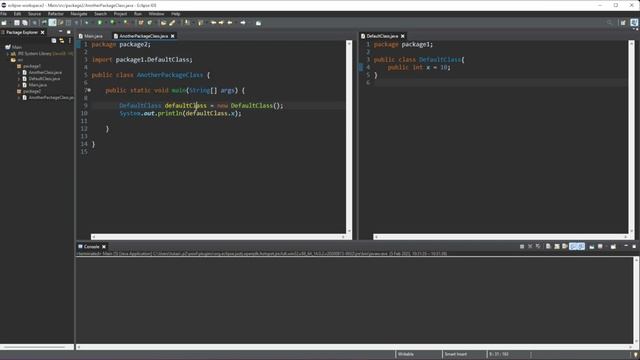Click the Save All toolbar icon
The height and width of the screenshot is (360, 640).
tap(25, 23)
